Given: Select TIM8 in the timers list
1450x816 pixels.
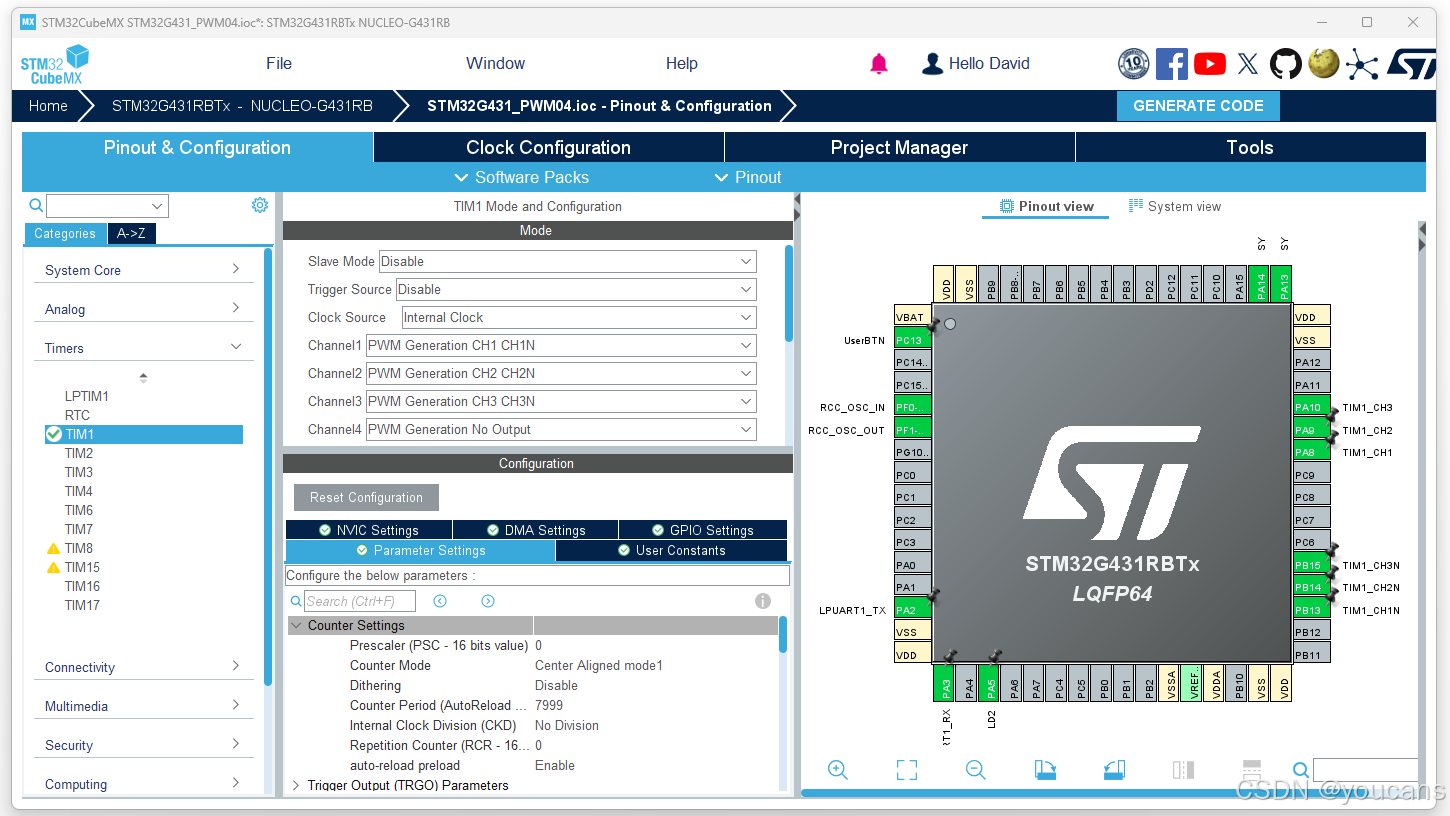Looking at the screenshot, I should [x=79, y=548].
